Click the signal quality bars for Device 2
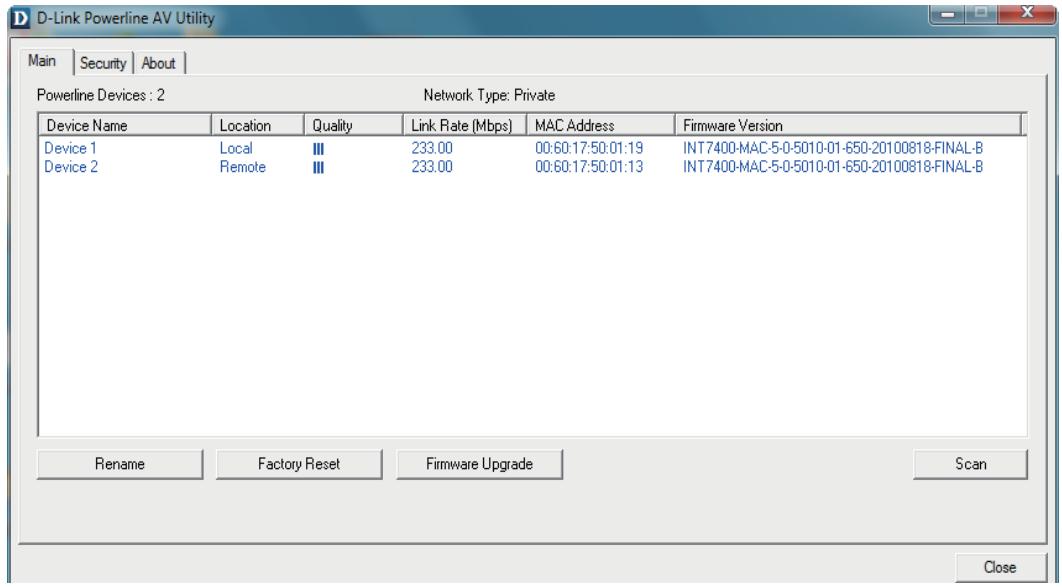Image resolution: width=1062 pixels, height=587 pixels. (x=318, y=167)
